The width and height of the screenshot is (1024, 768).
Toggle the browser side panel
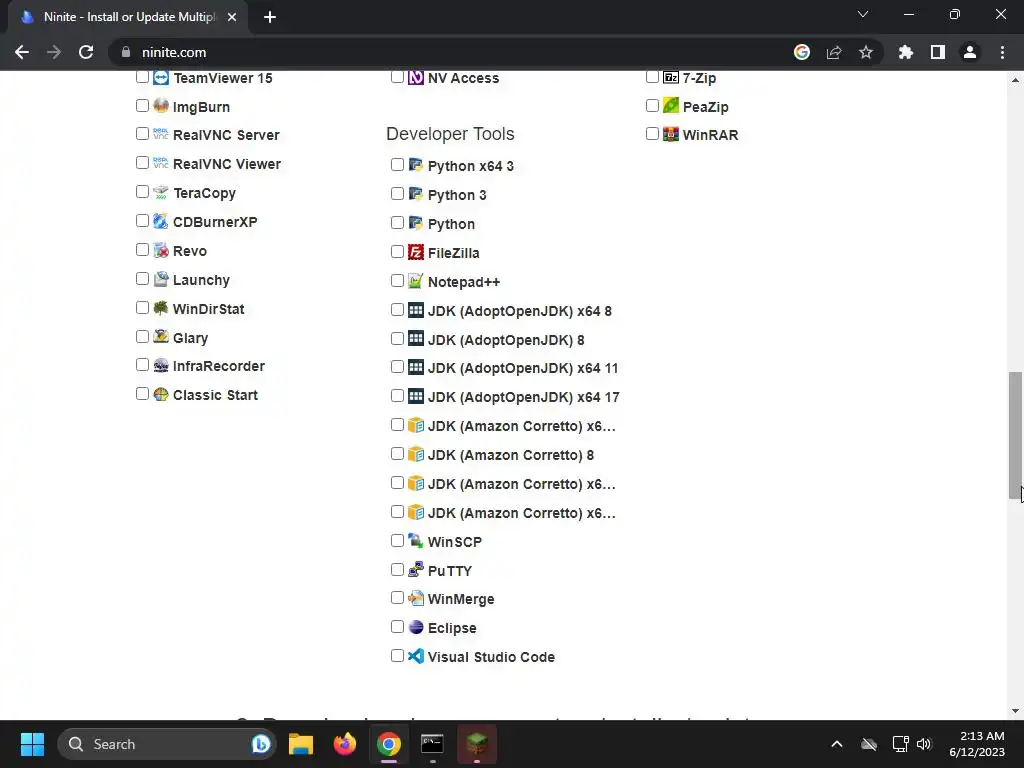(938, 52)
